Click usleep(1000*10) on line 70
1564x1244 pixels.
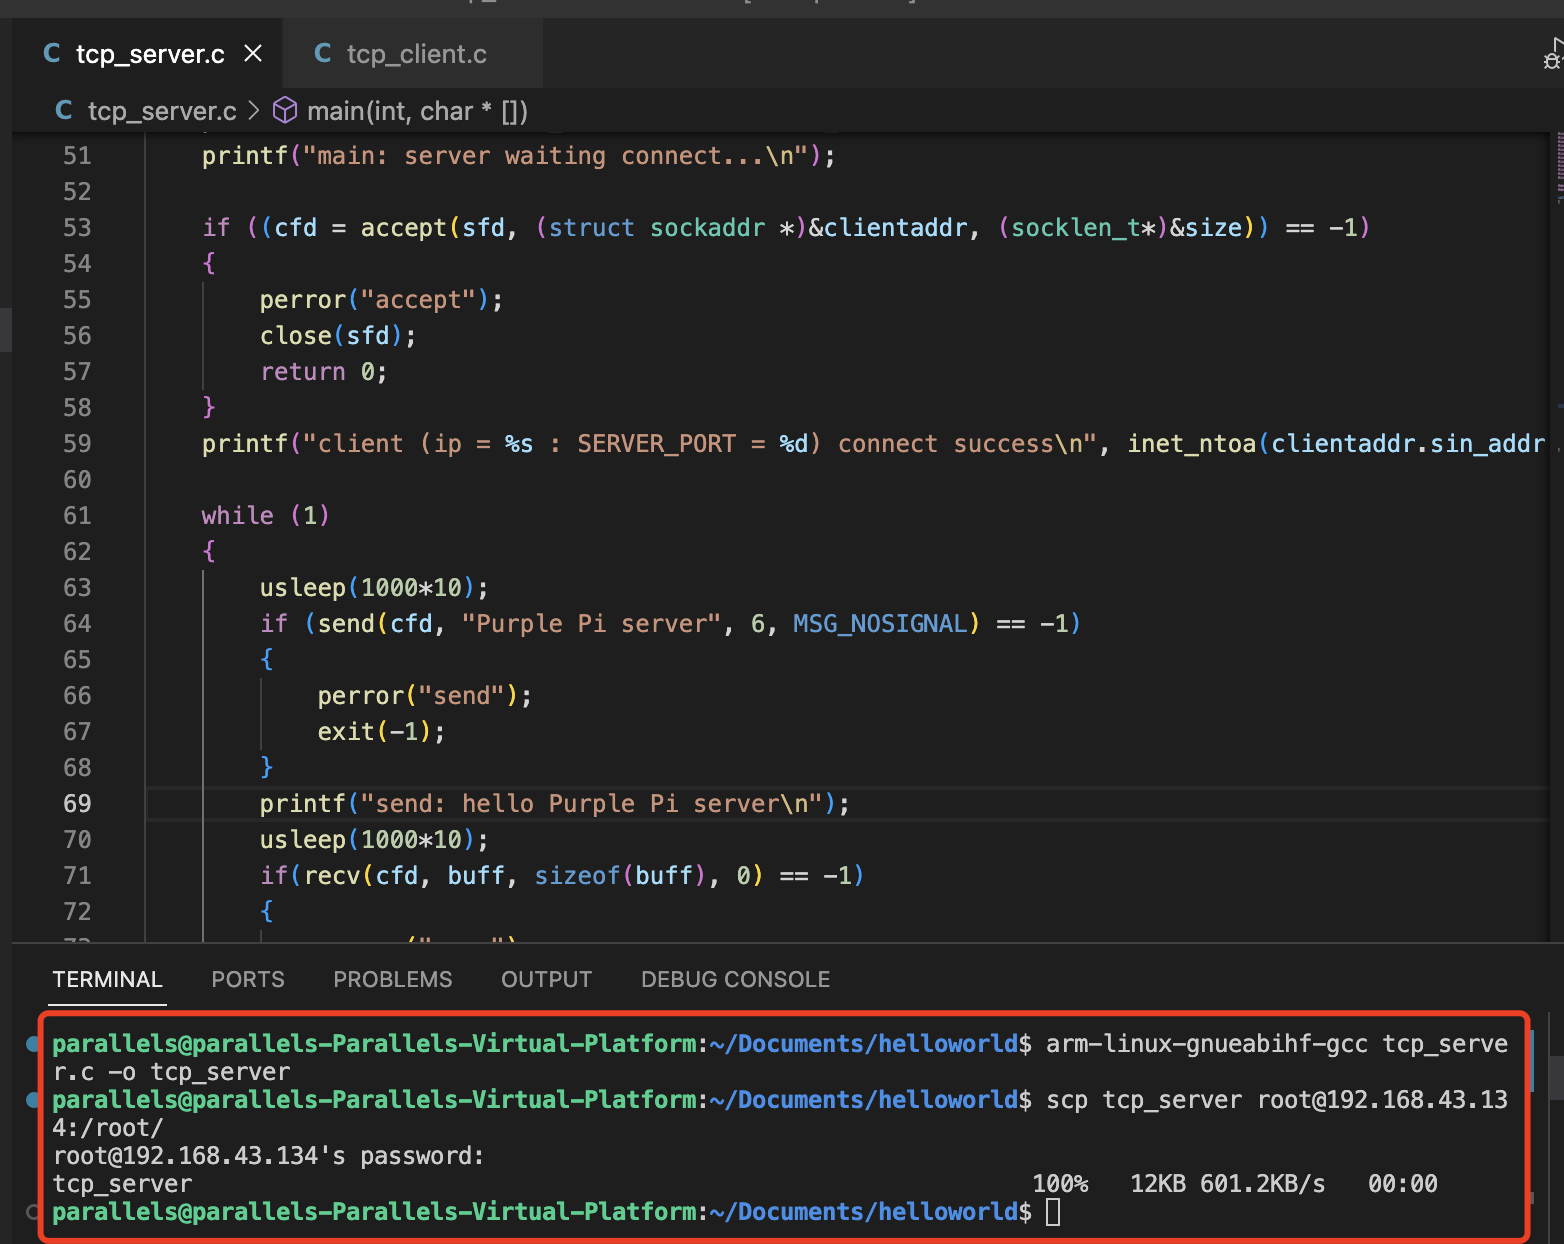coord(374,840)
